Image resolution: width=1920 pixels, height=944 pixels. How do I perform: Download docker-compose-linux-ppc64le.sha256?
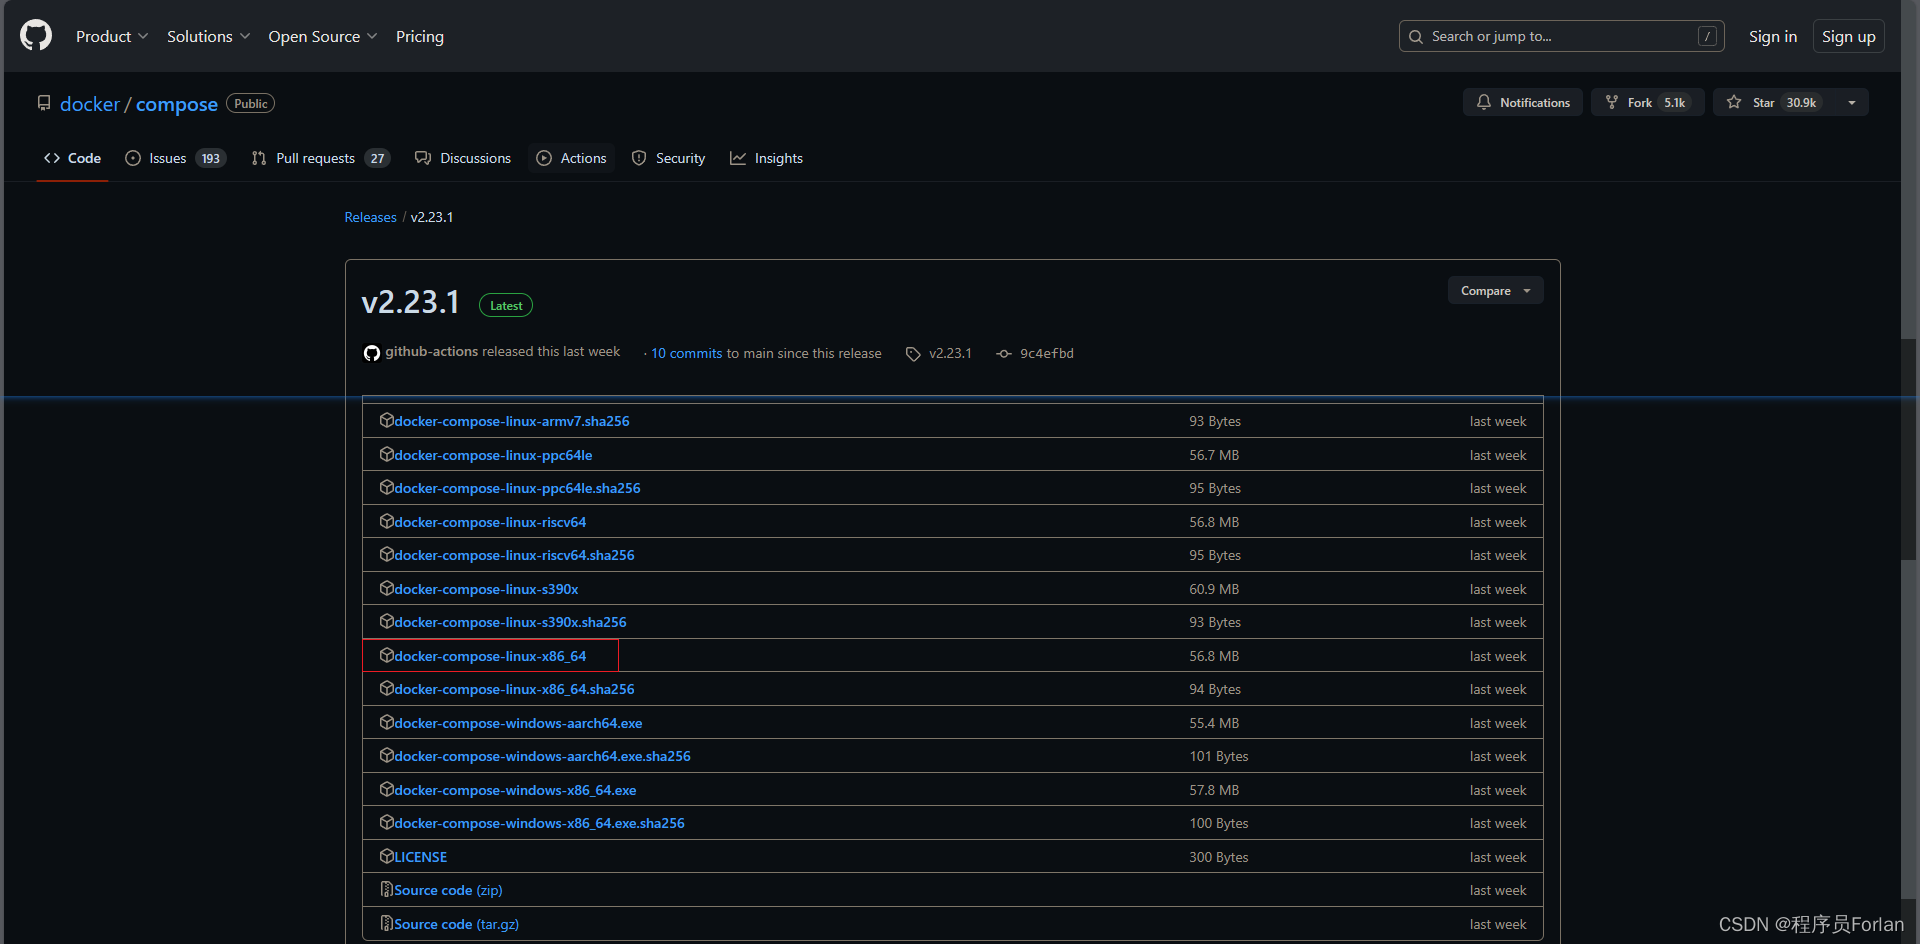[x=517, y=488]
